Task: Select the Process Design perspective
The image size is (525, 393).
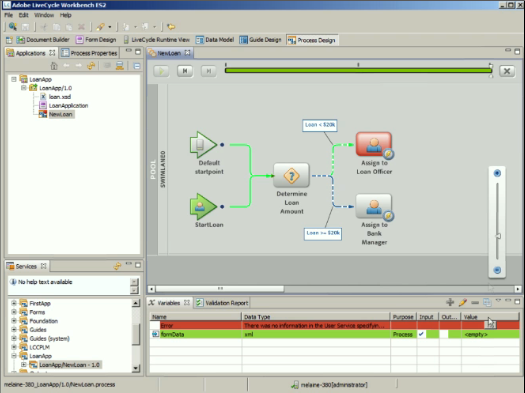Action: [312, 40]
